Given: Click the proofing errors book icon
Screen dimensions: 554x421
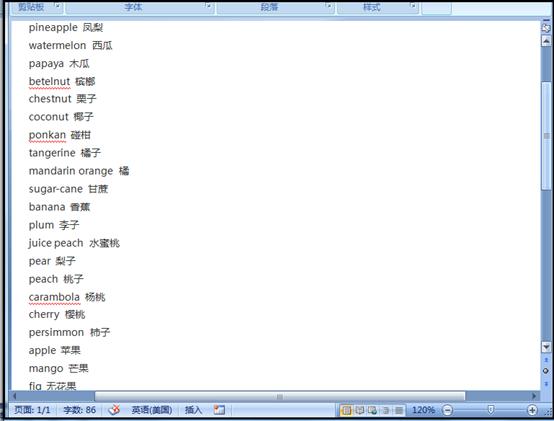Looking at the screenshot, I should coord(114,410).
